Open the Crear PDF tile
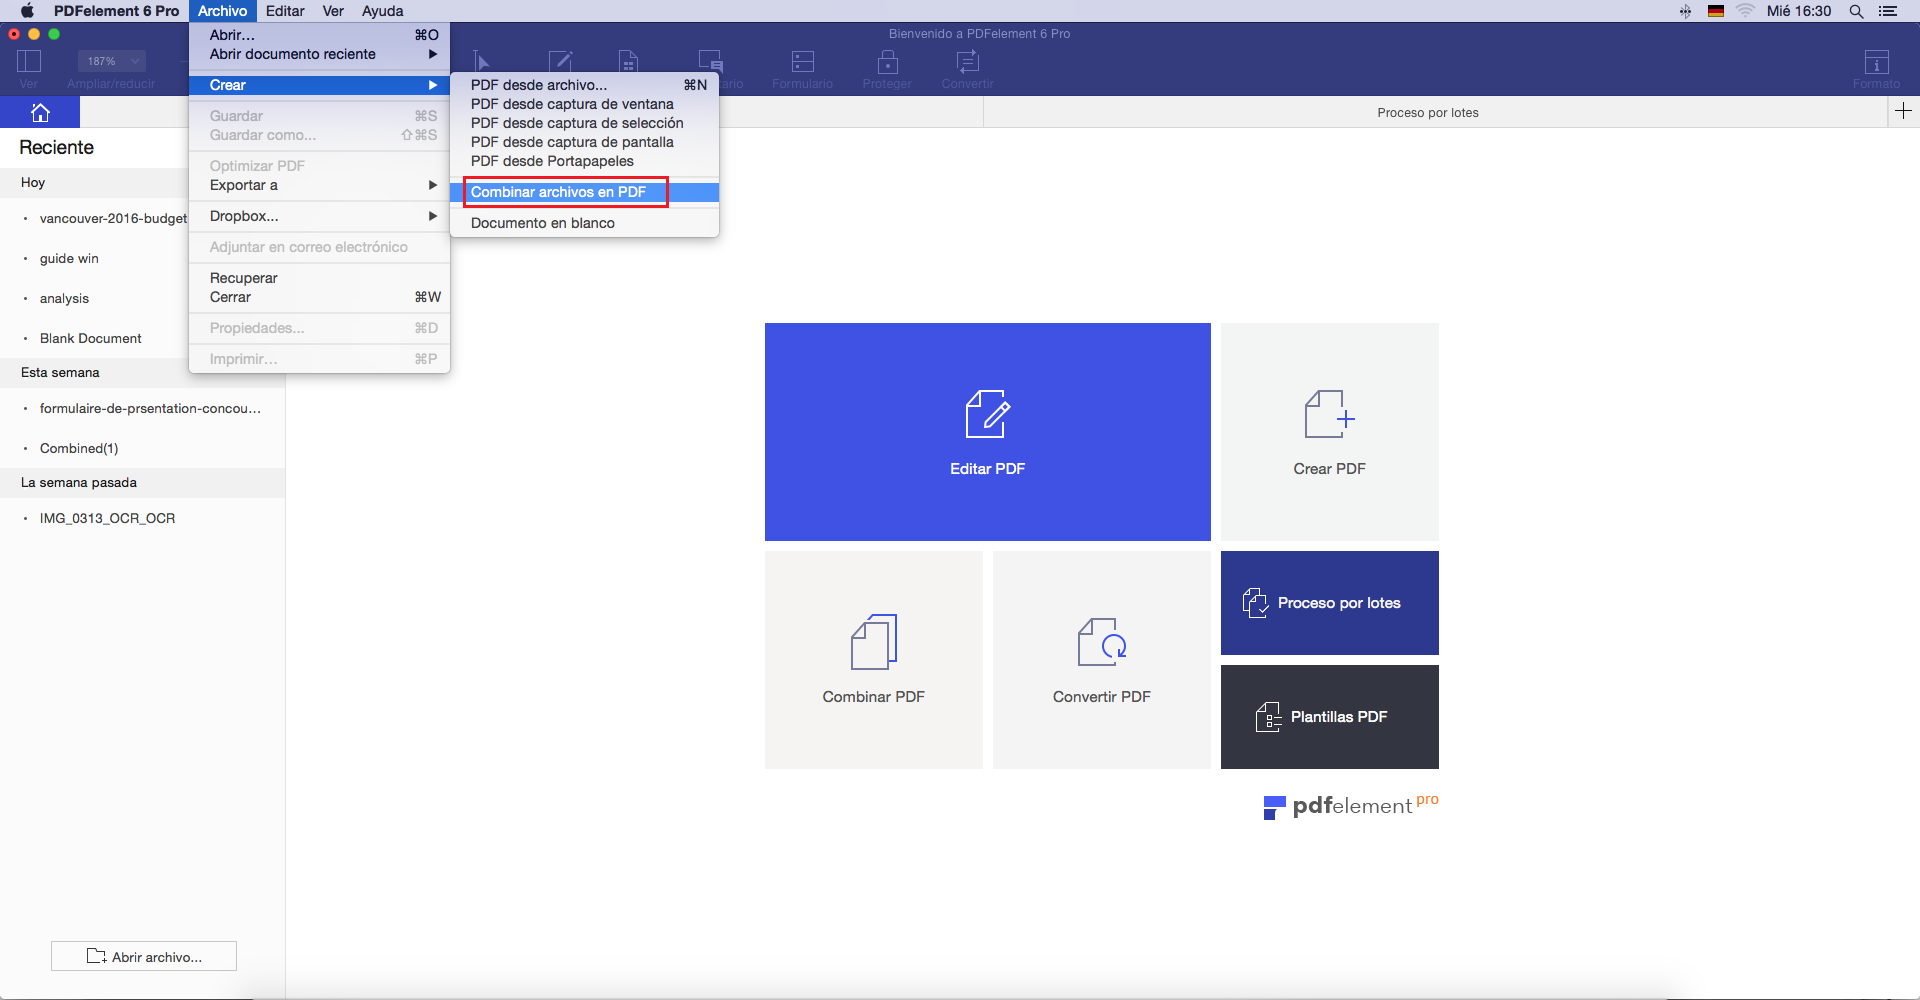 click(x=1329, y=432)
